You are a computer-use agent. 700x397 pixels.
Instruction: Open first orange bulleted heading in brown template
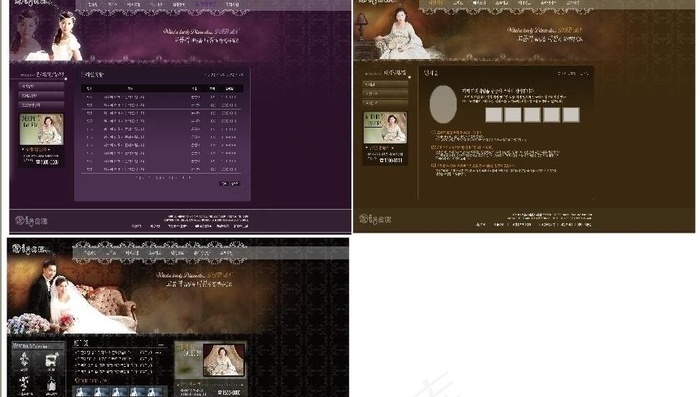pyautogui.click(x=457, y=133)
